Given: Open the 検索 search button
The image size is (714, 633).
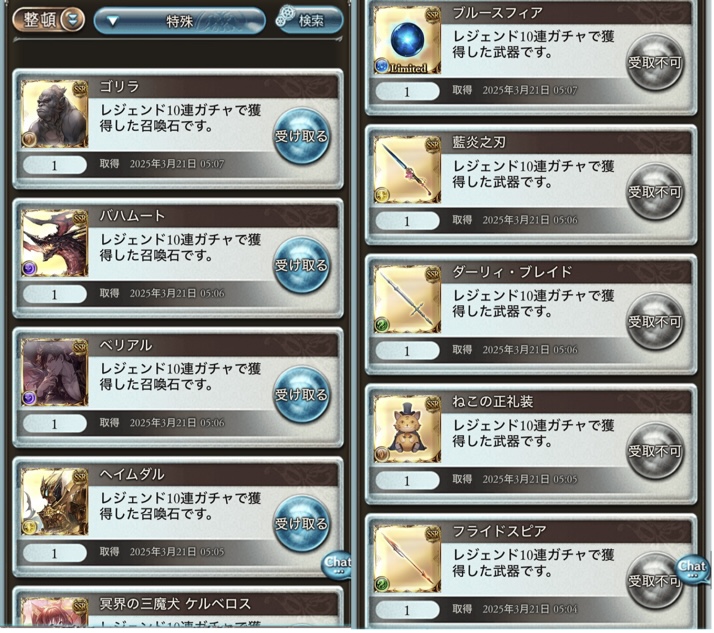Looking at the screenshot, I should click(310, 20).
